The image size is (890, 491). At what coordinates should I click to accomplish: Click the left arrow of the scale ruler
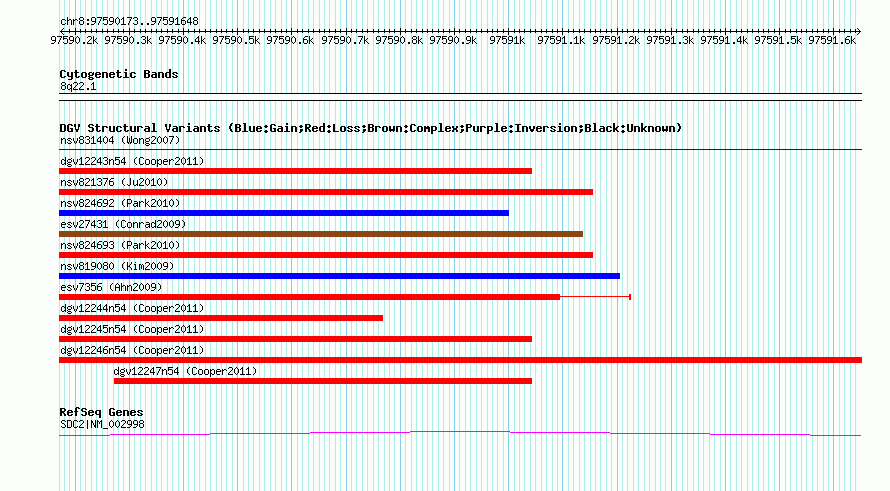[x=62, y=31]
